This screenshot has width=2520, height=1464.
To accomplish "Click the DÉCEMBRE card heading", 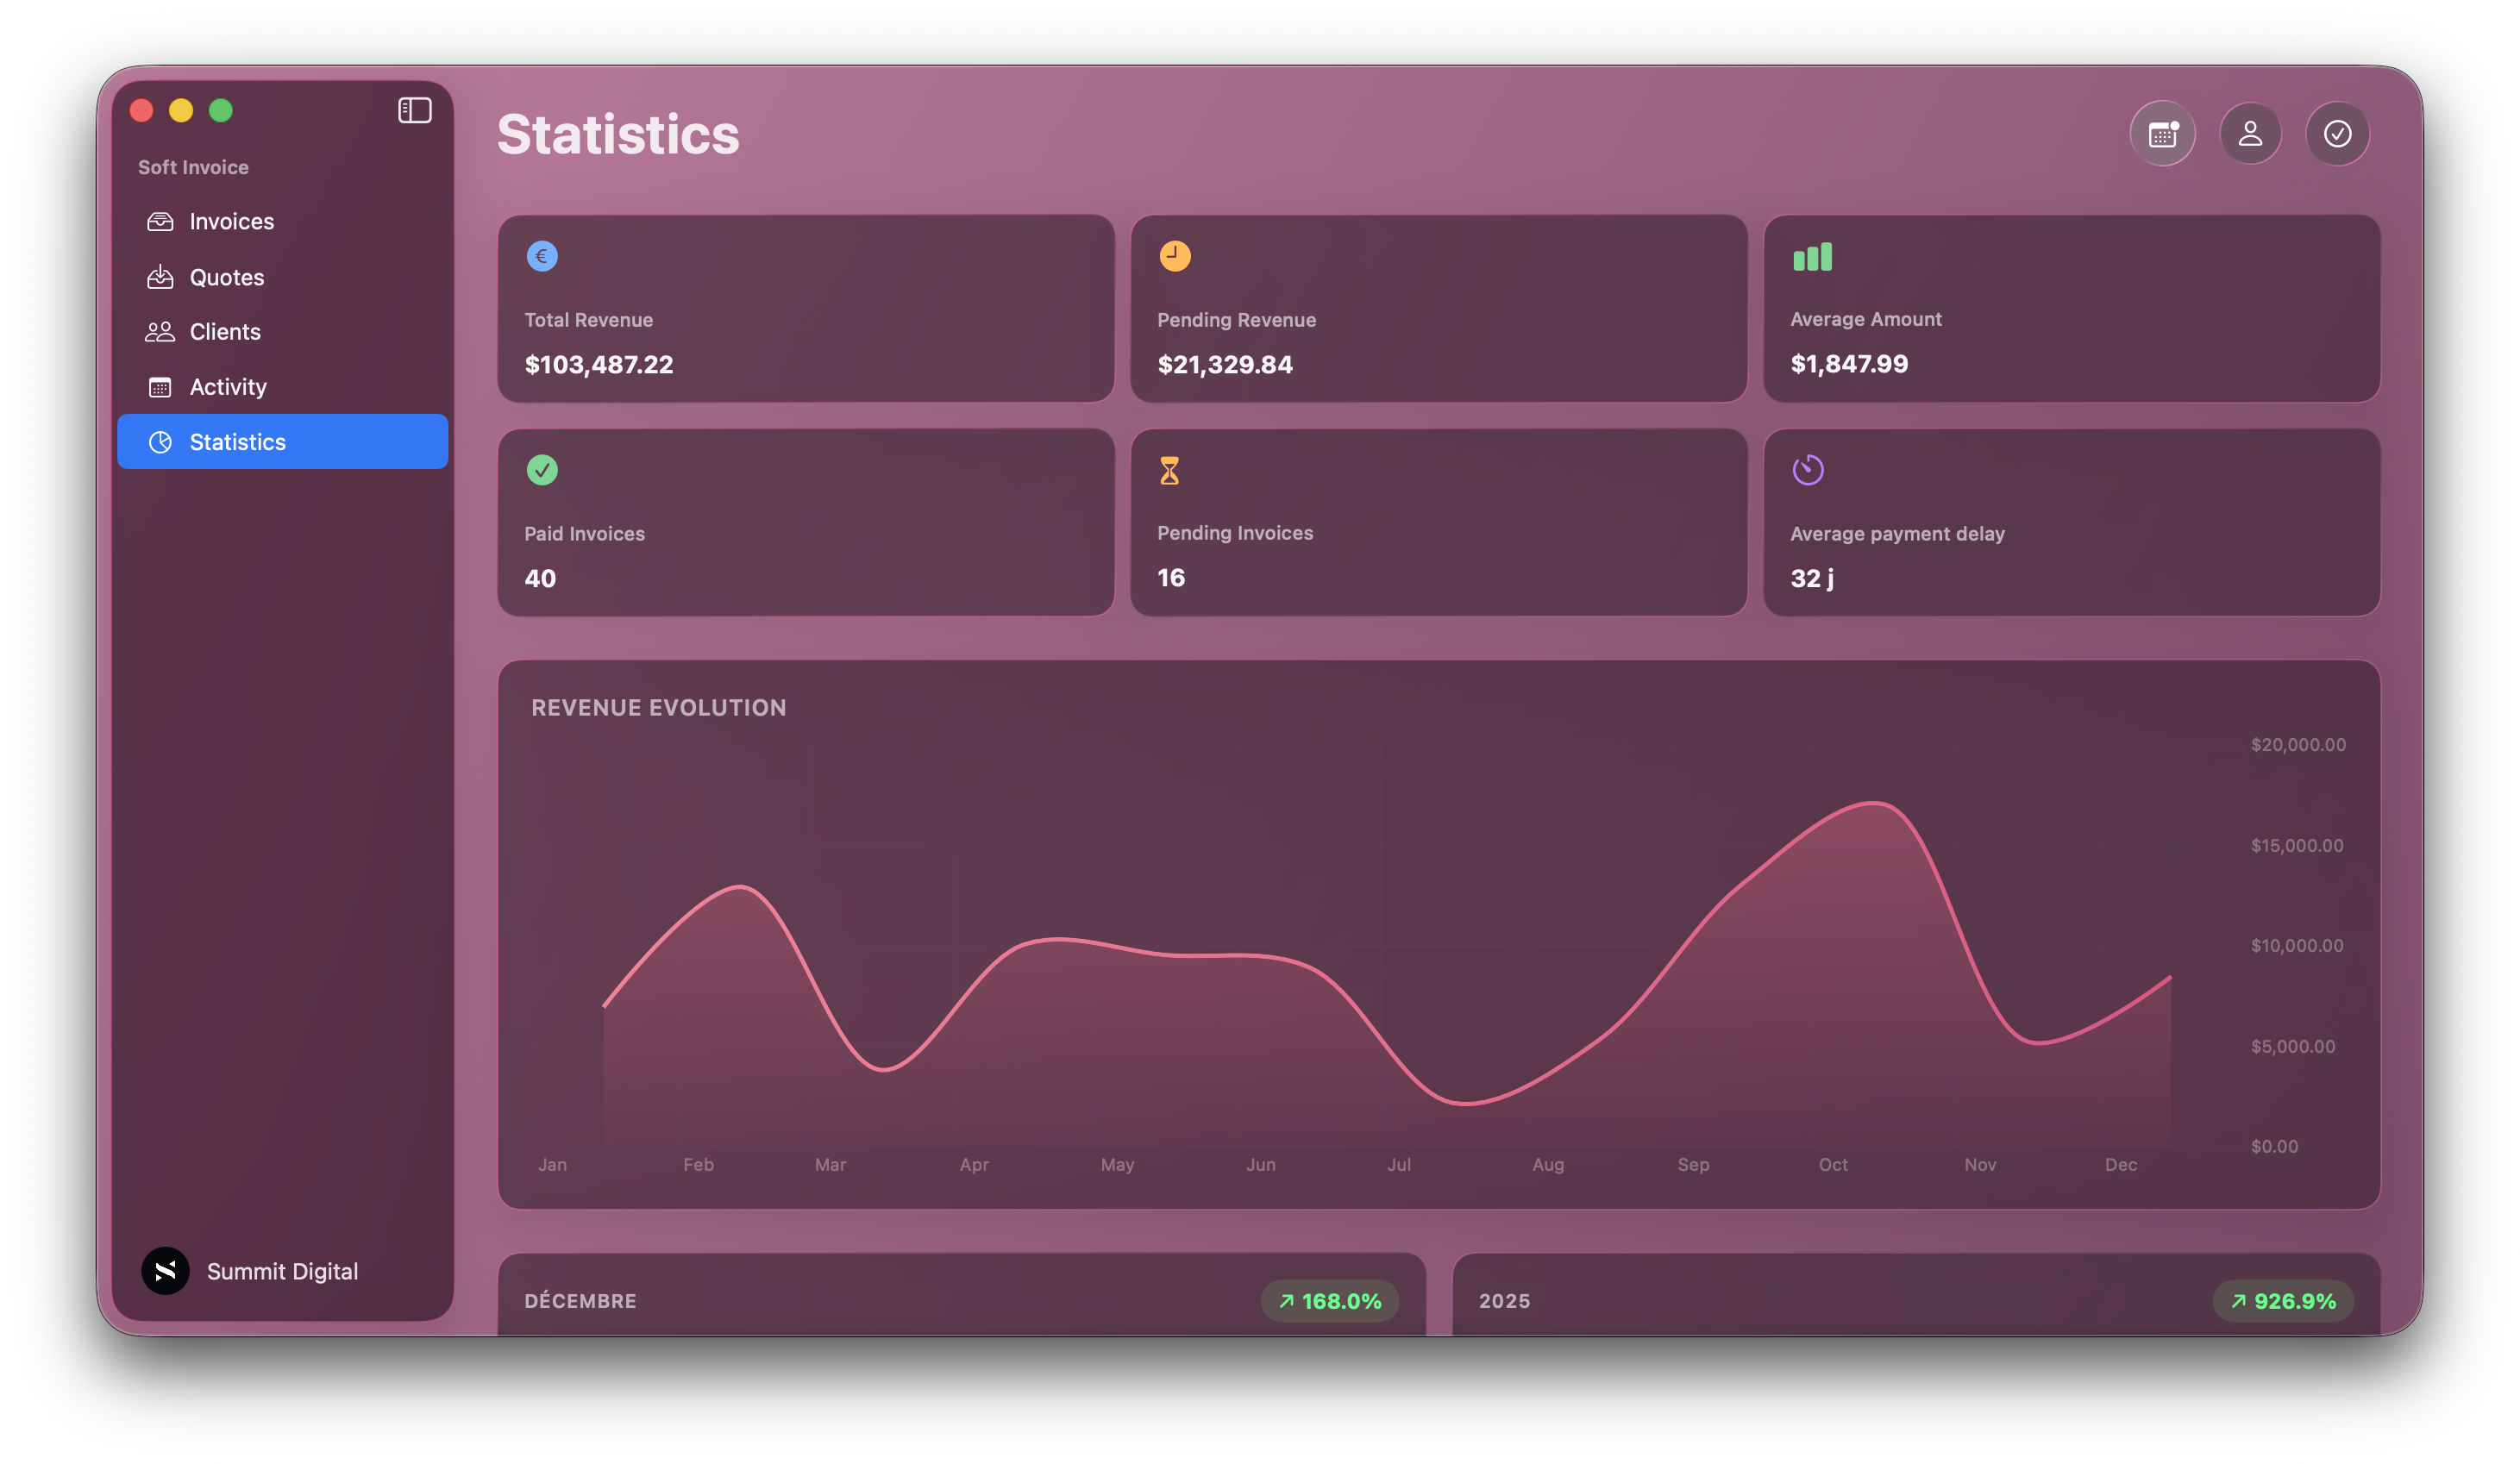I will point(580,1301).
